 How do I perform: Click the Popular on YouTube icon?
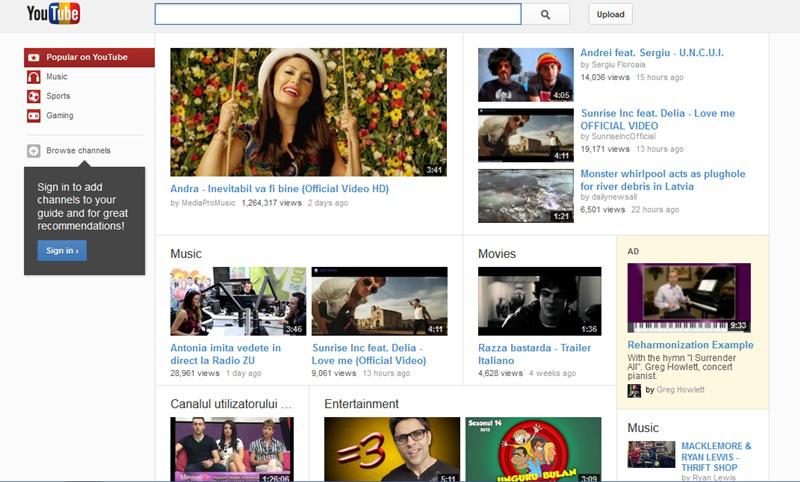(34, 58)
